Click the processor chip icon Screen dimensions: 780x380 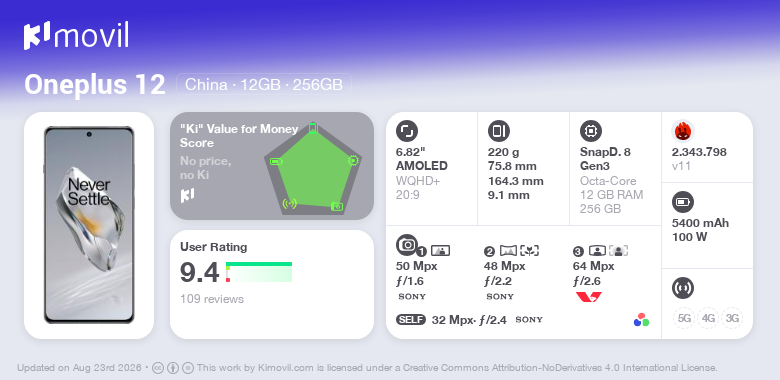pos(591,131)
